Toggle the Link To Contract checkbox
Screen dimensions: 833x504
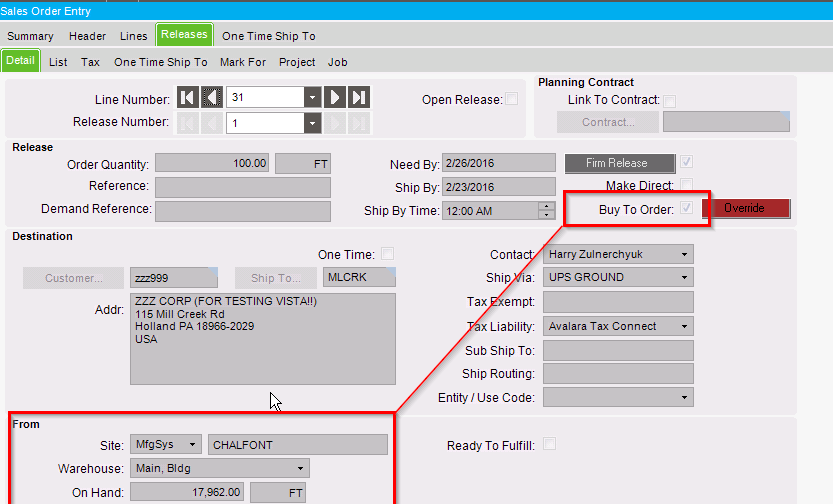669,101
